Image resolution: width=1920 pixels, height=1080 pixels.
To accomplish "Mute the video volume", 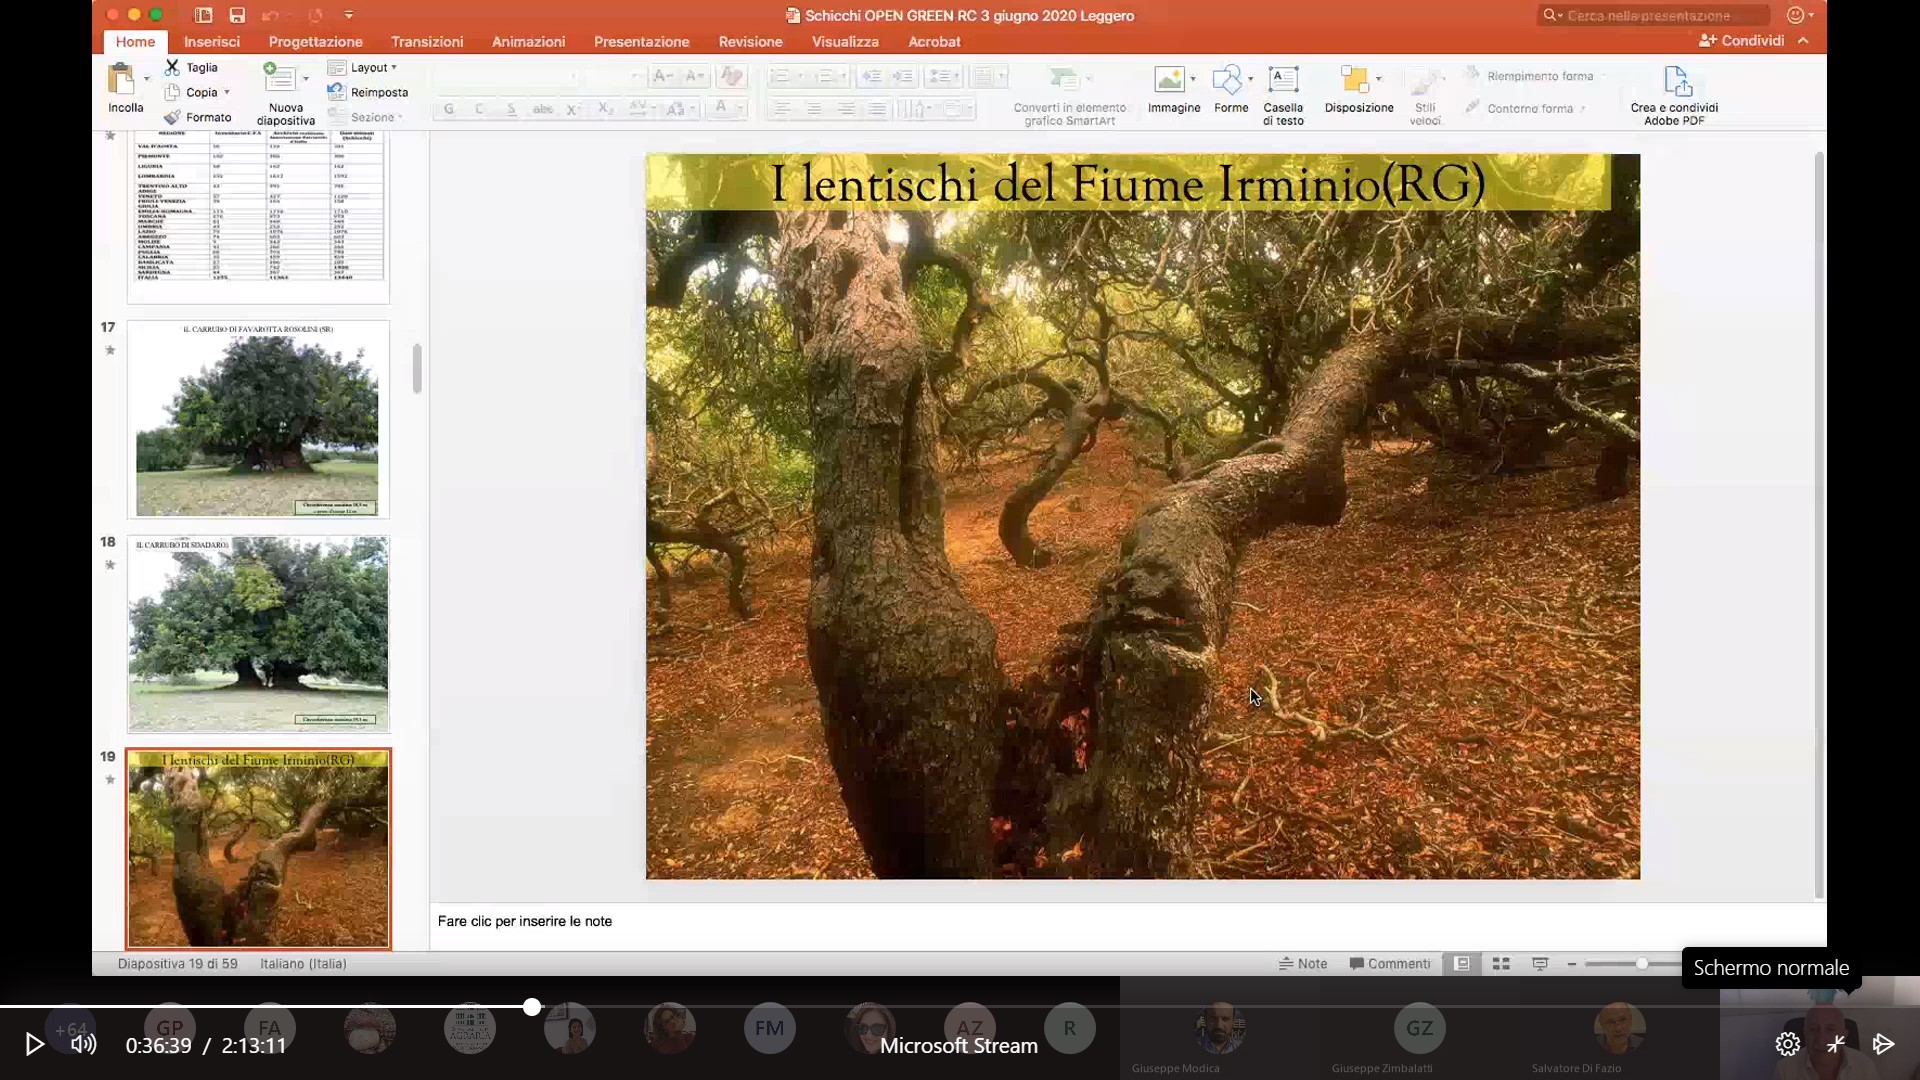I will 84,1044.
